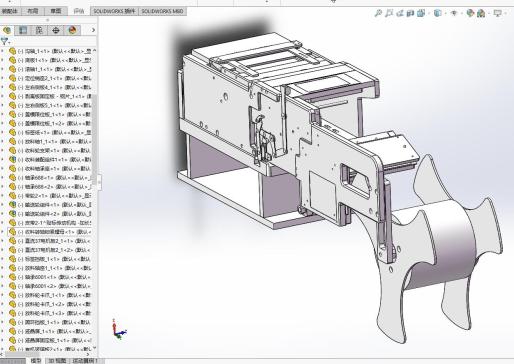Viewport: 514px width, 364px height.
Task: Switch to the 草图 ribbon tab
Action: pyautogui.click(x=56, y=11)
